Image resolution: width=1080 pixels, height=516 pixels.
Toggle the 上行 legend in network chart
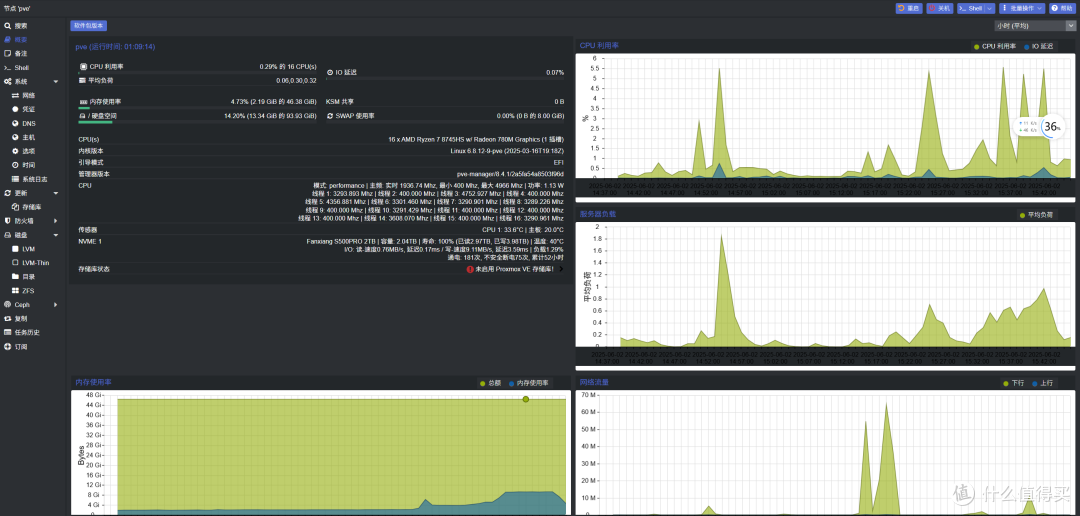[x=1043, y=383]
